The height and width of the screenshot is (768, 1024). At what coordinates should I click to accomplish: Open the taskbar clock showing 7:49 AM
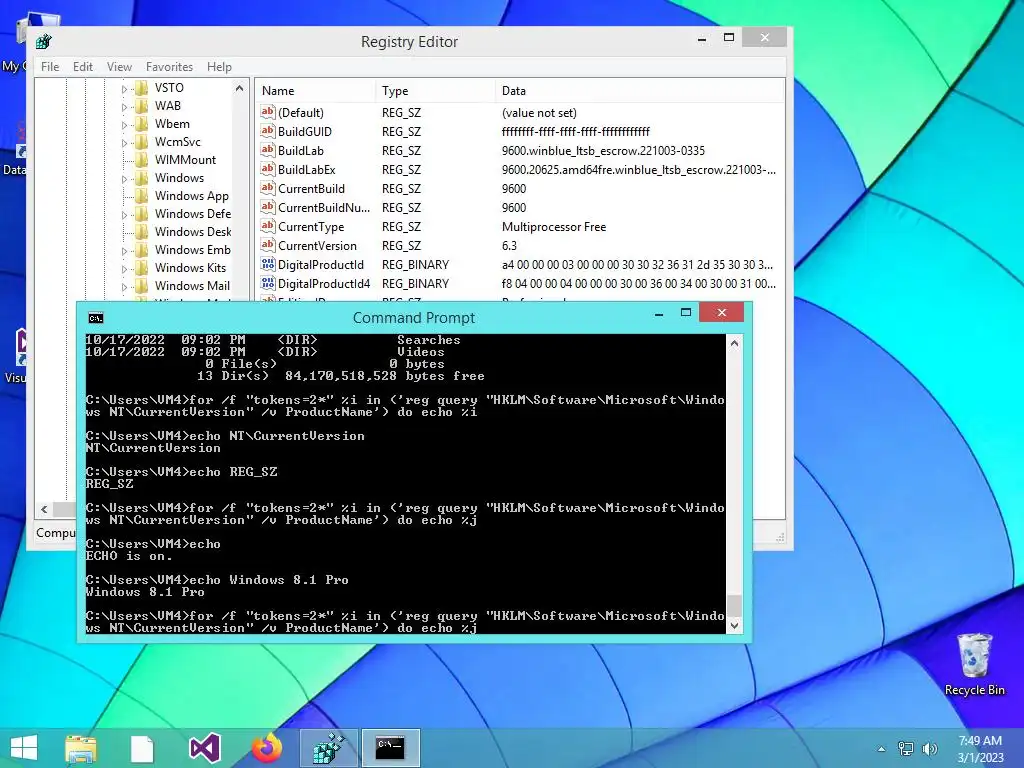[x=980, y=749]
